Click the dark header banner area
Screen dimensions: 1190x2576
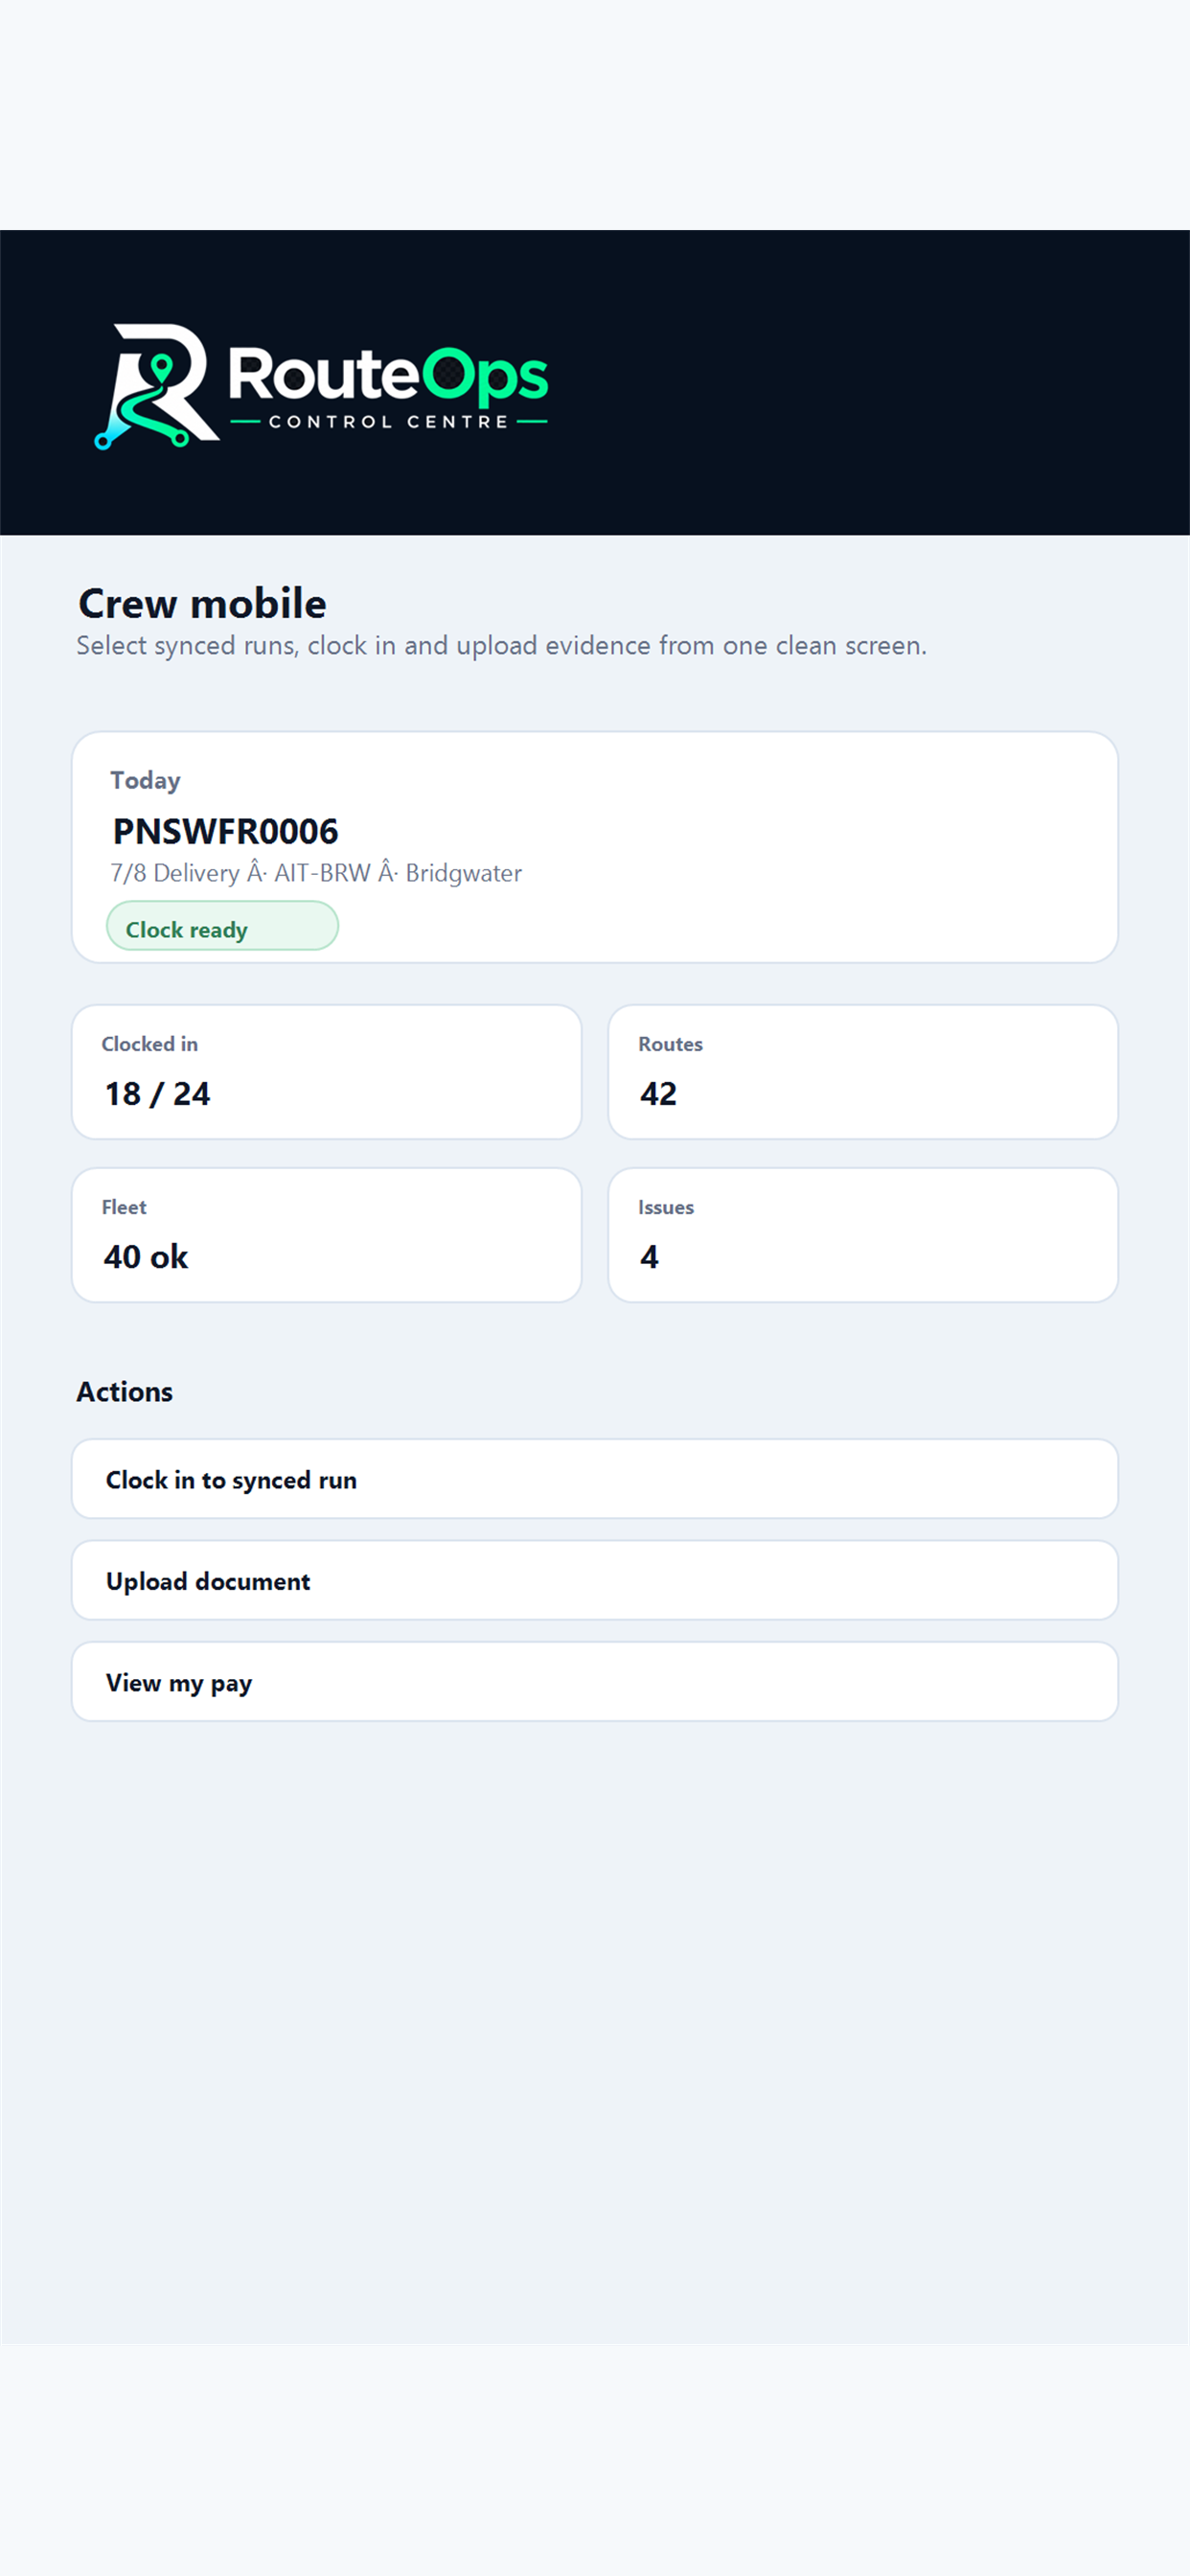point(594,382)
